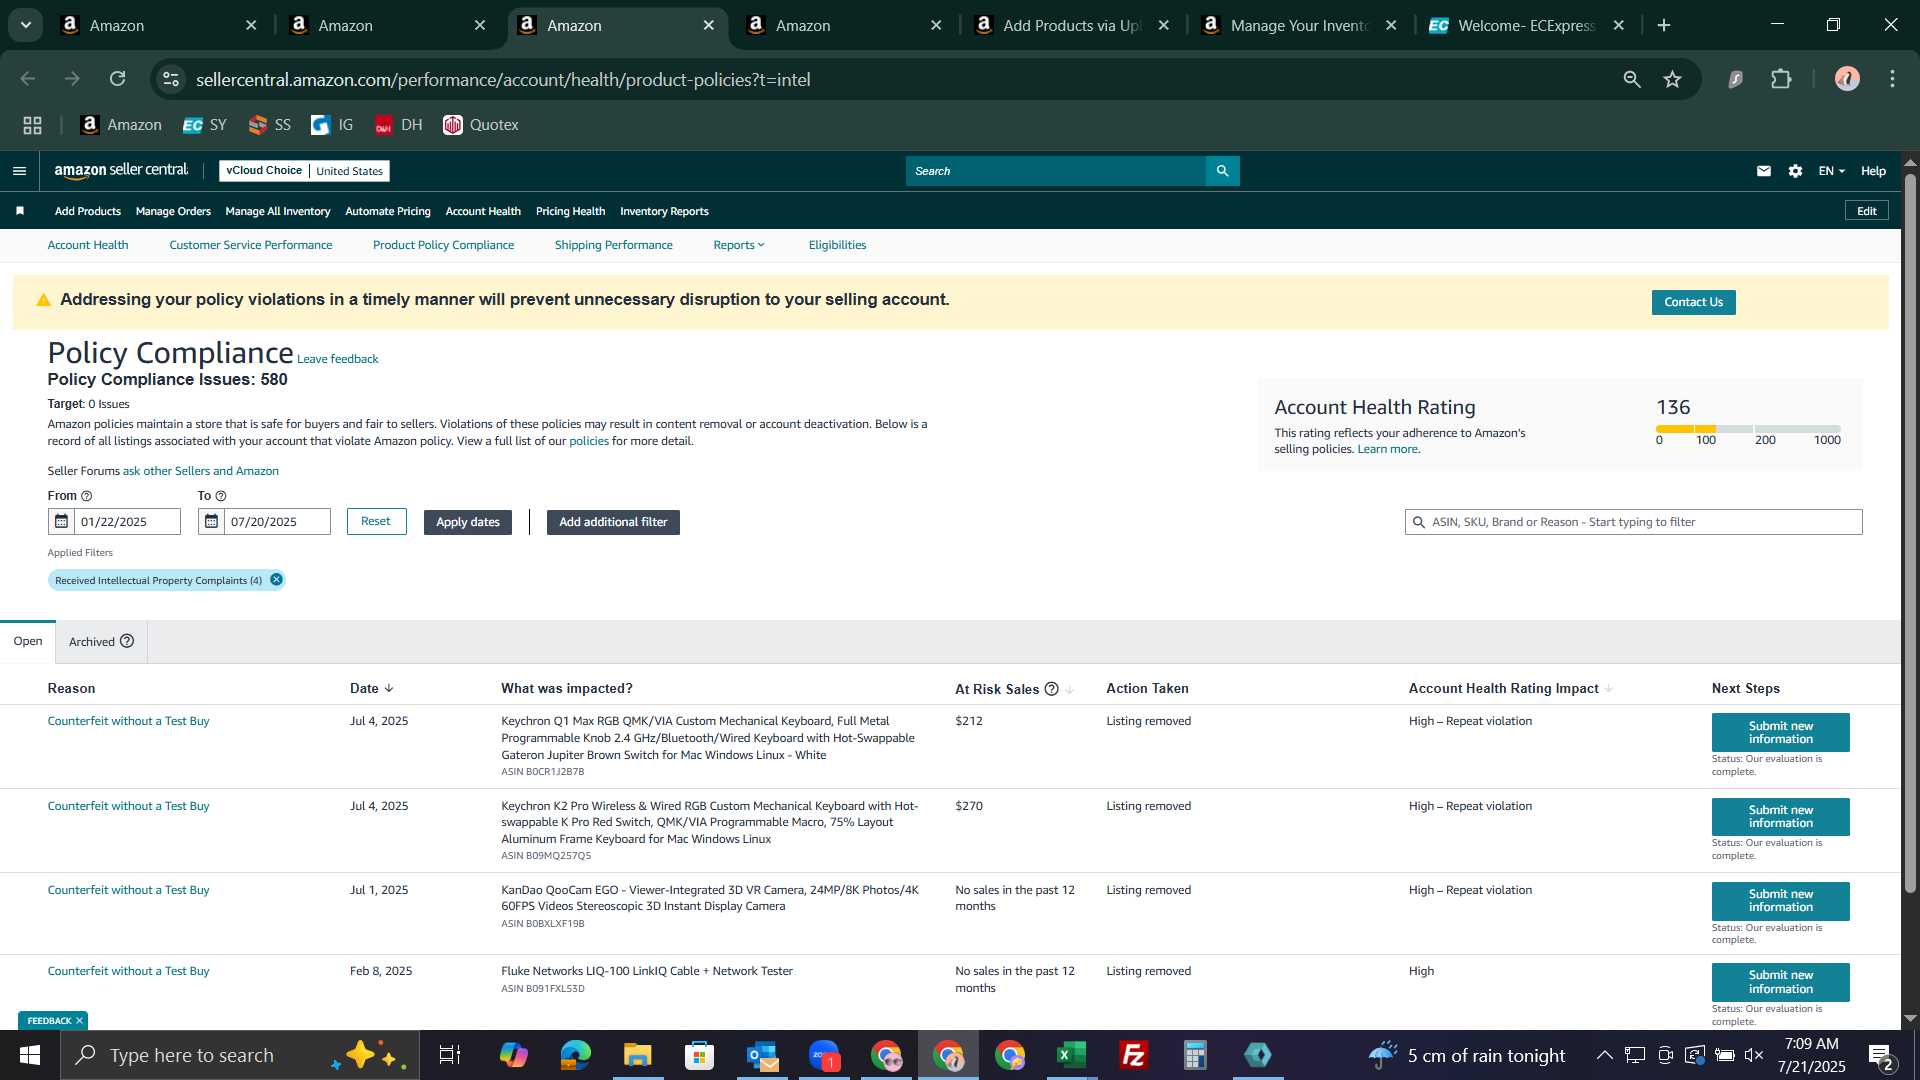Reload the page with browser refresh icon

[x=118, y=79]
